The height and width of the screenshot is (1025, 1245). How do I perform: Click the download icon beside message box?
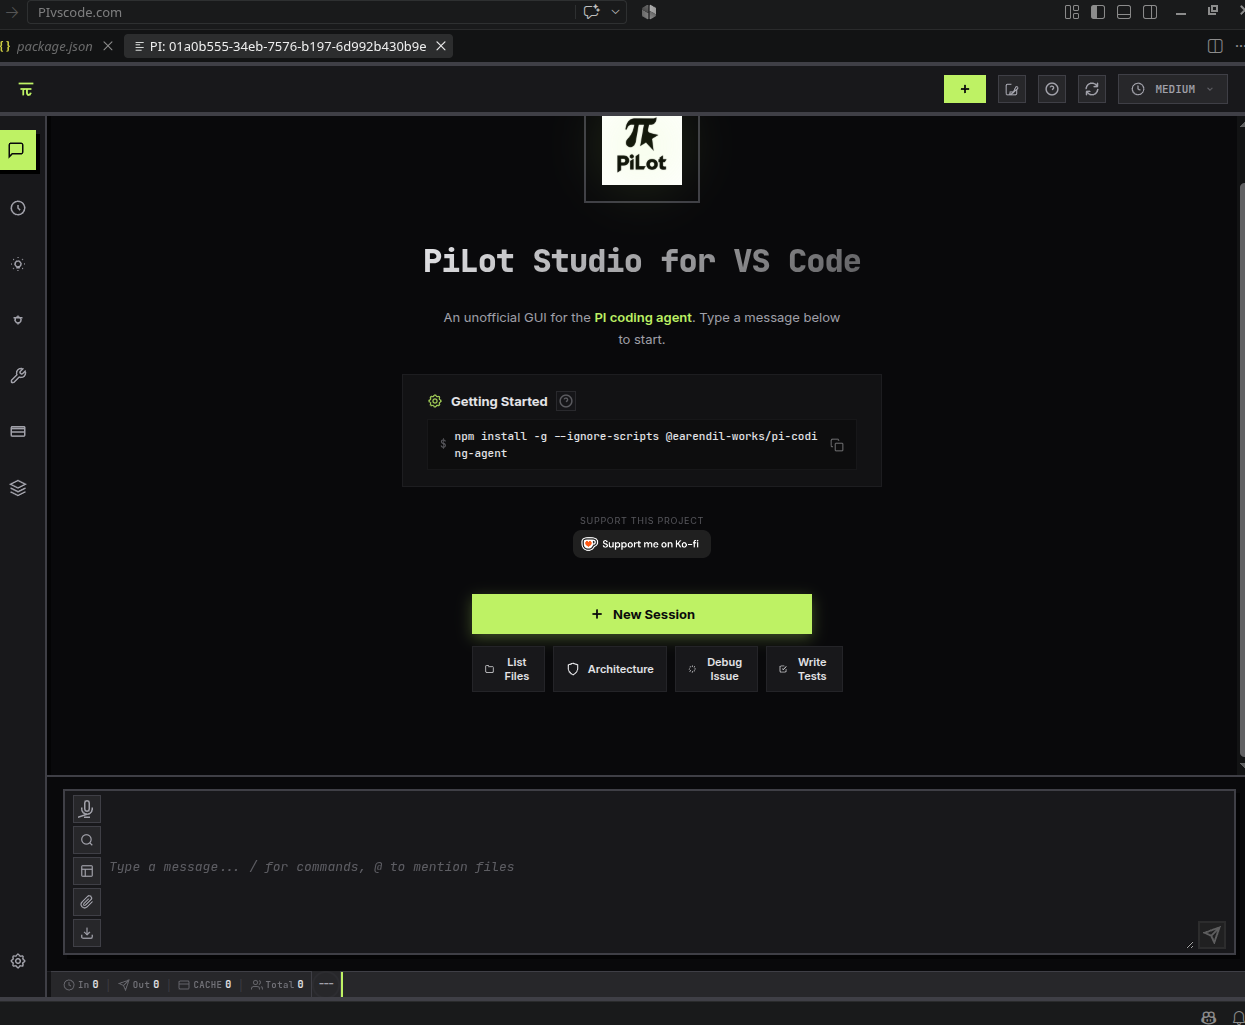(x=87, y=933)
